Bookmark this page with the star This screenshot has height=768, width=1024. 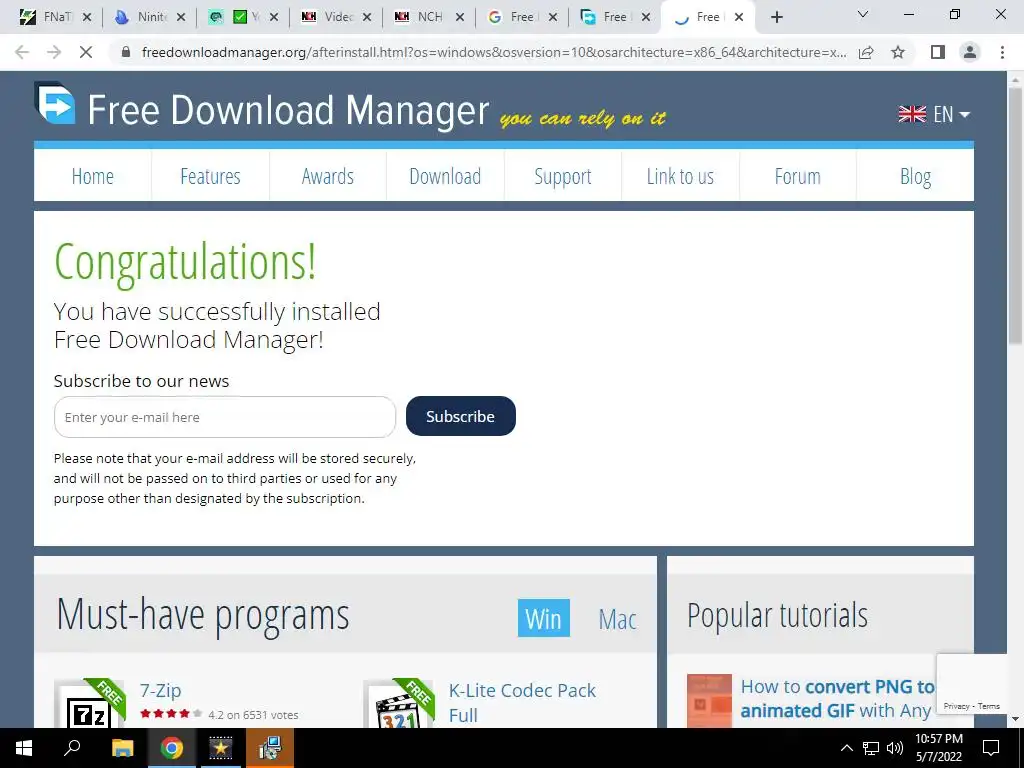click(898, 52)
